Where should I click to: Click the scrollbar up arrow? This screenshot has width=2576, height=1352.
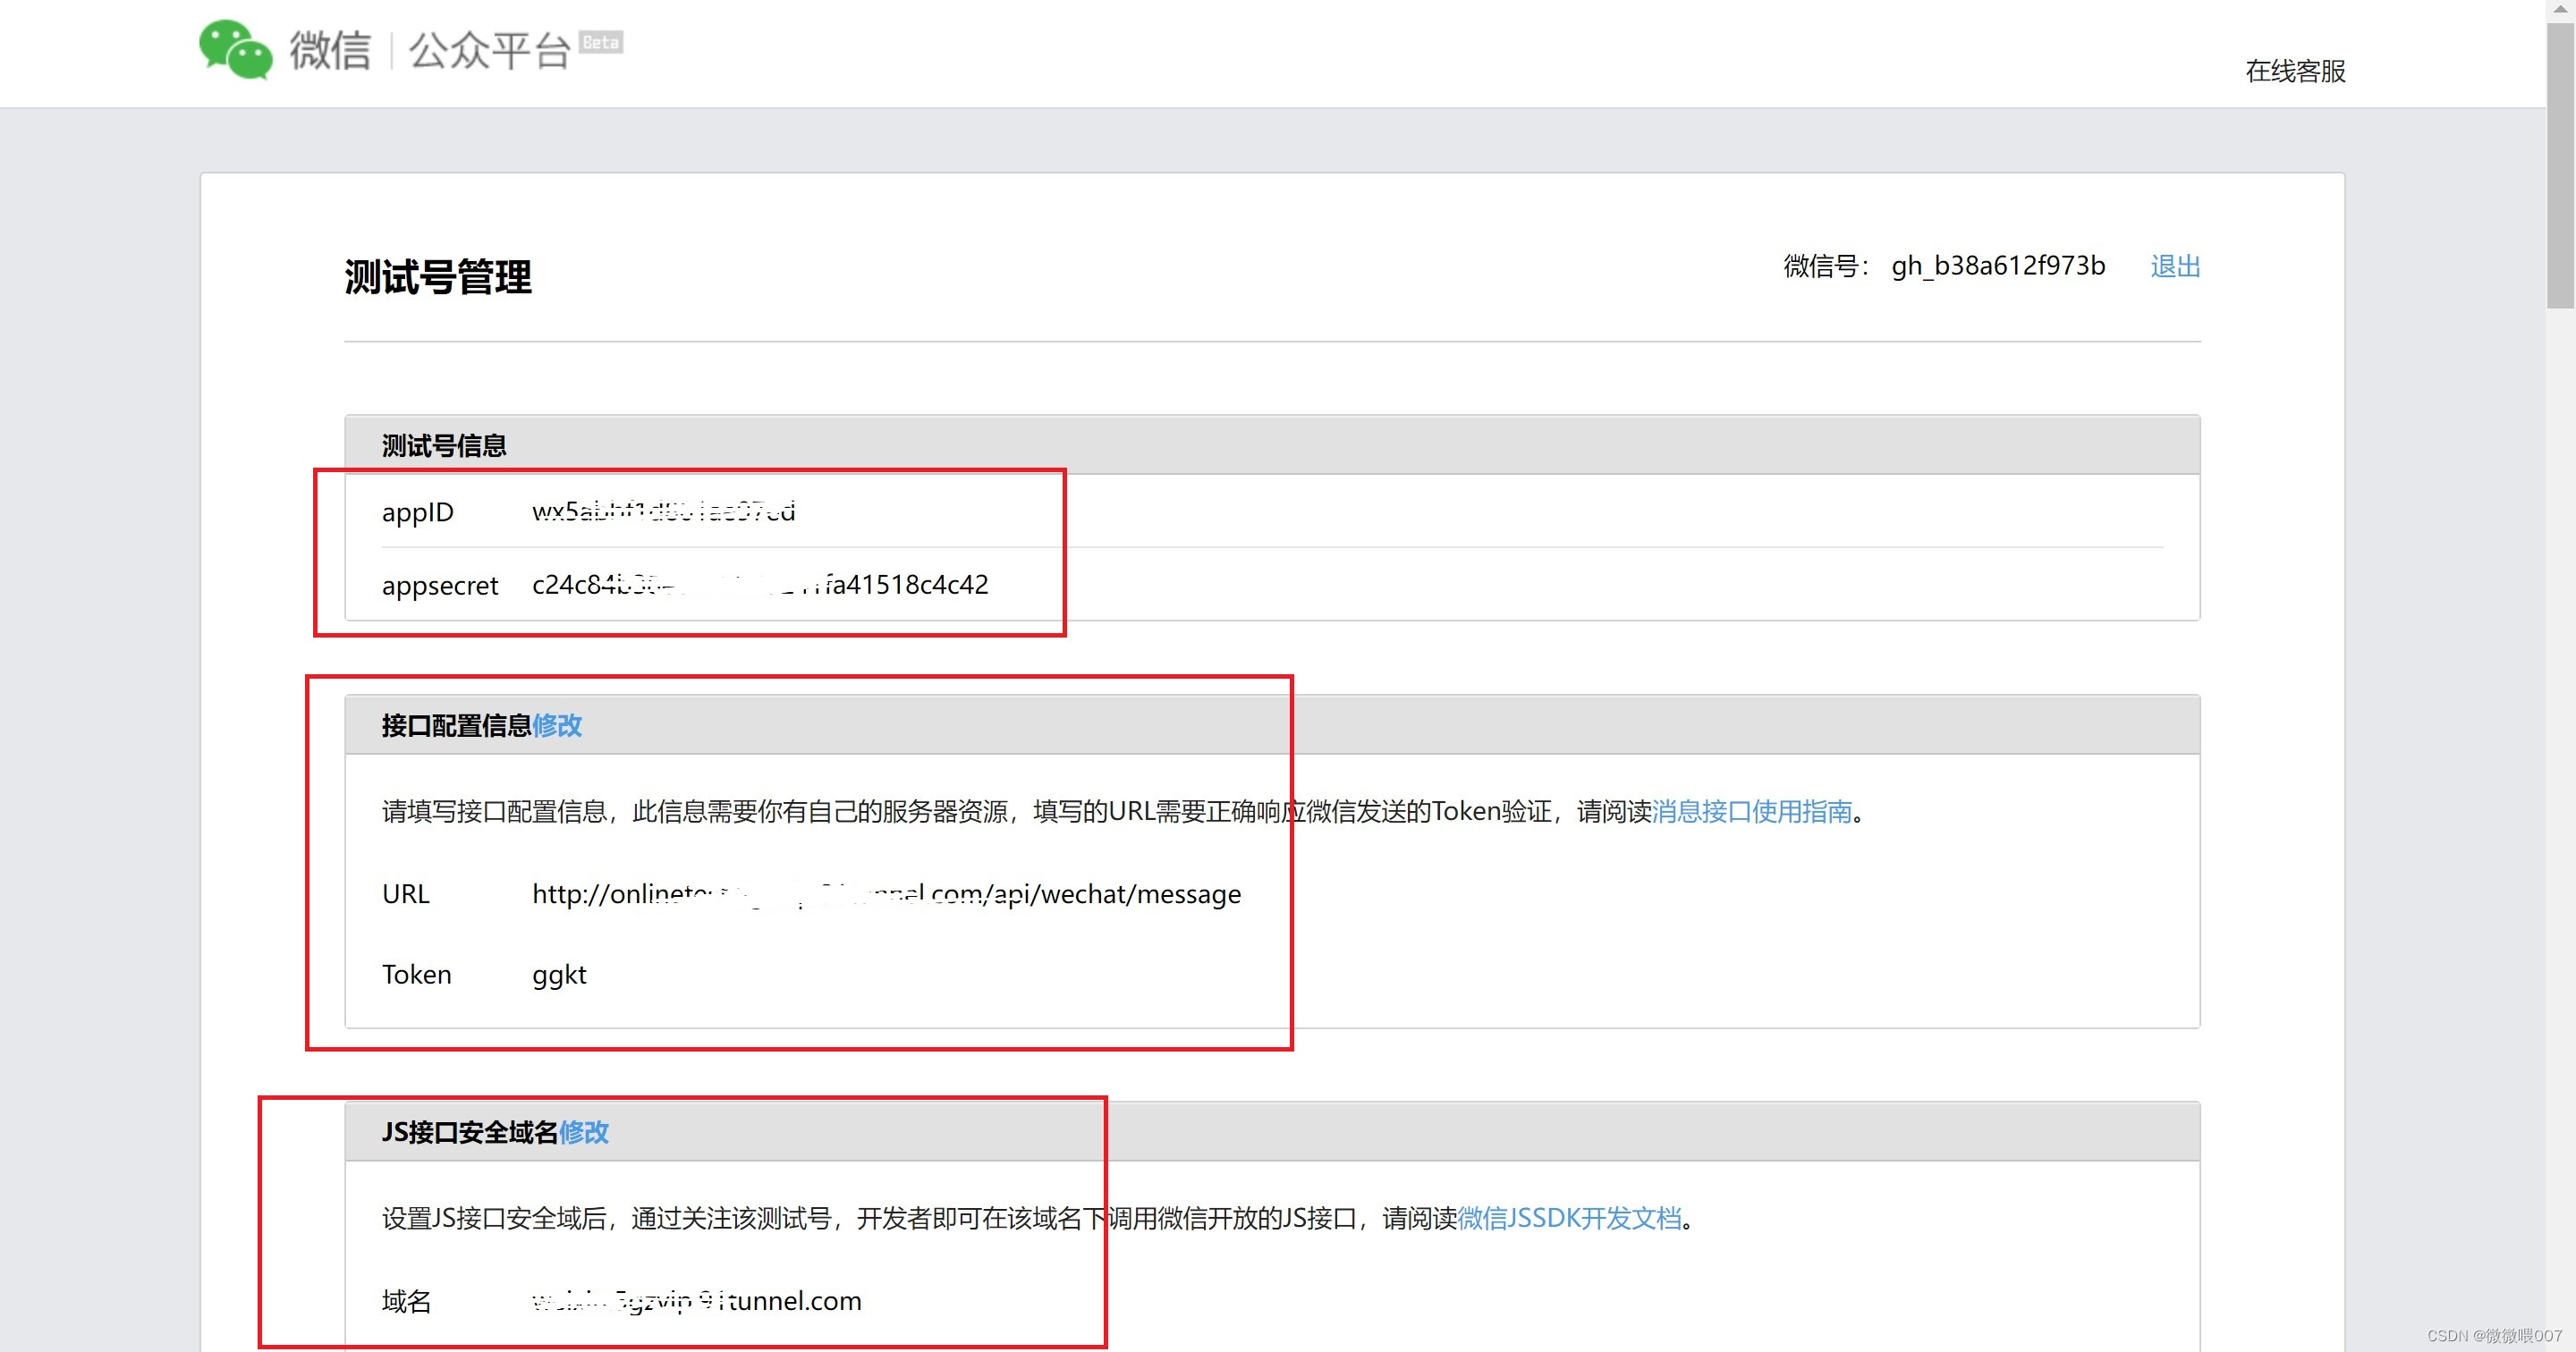[x=2560, y=8]
